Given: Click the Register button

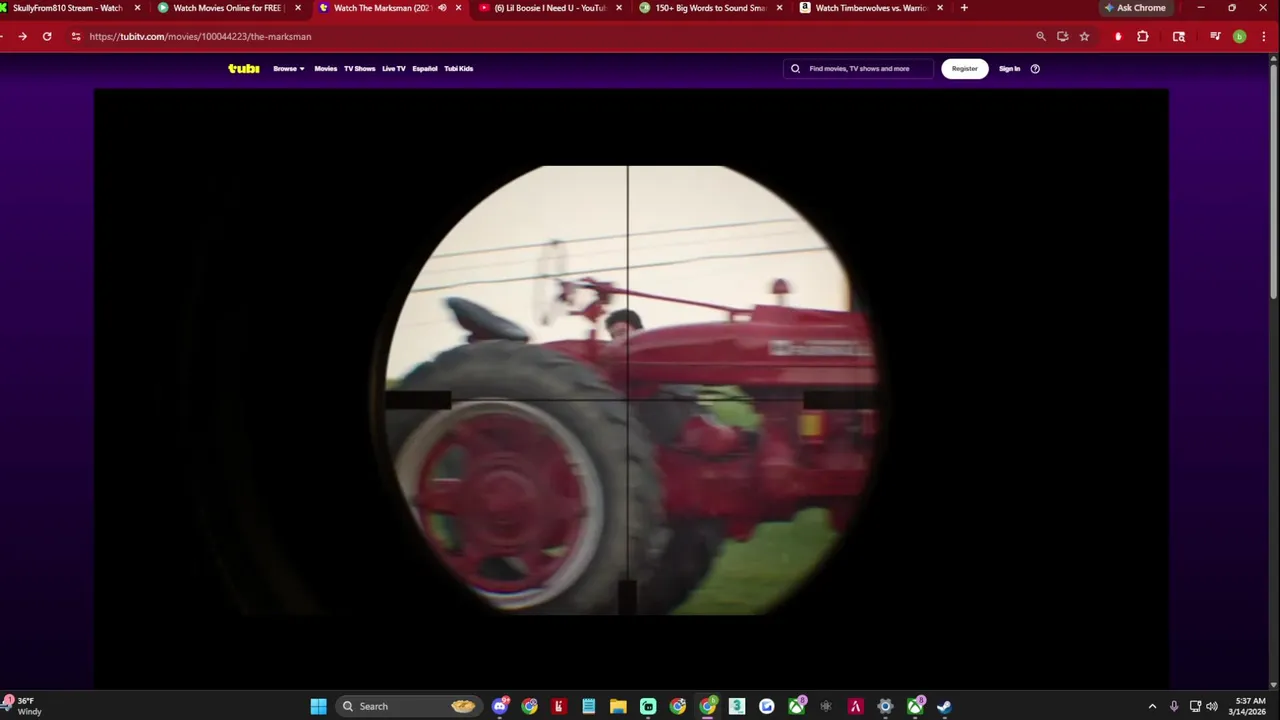Looking at the screenshot, I should coord(965,69).
